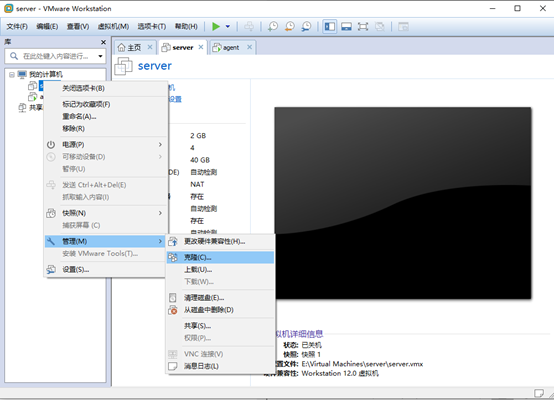Image resolution: width=554 pixels, height=400 pixels.
Task: Click the 管理(M) menu entry
Action: pyautogui.click(x=106, y=241)
